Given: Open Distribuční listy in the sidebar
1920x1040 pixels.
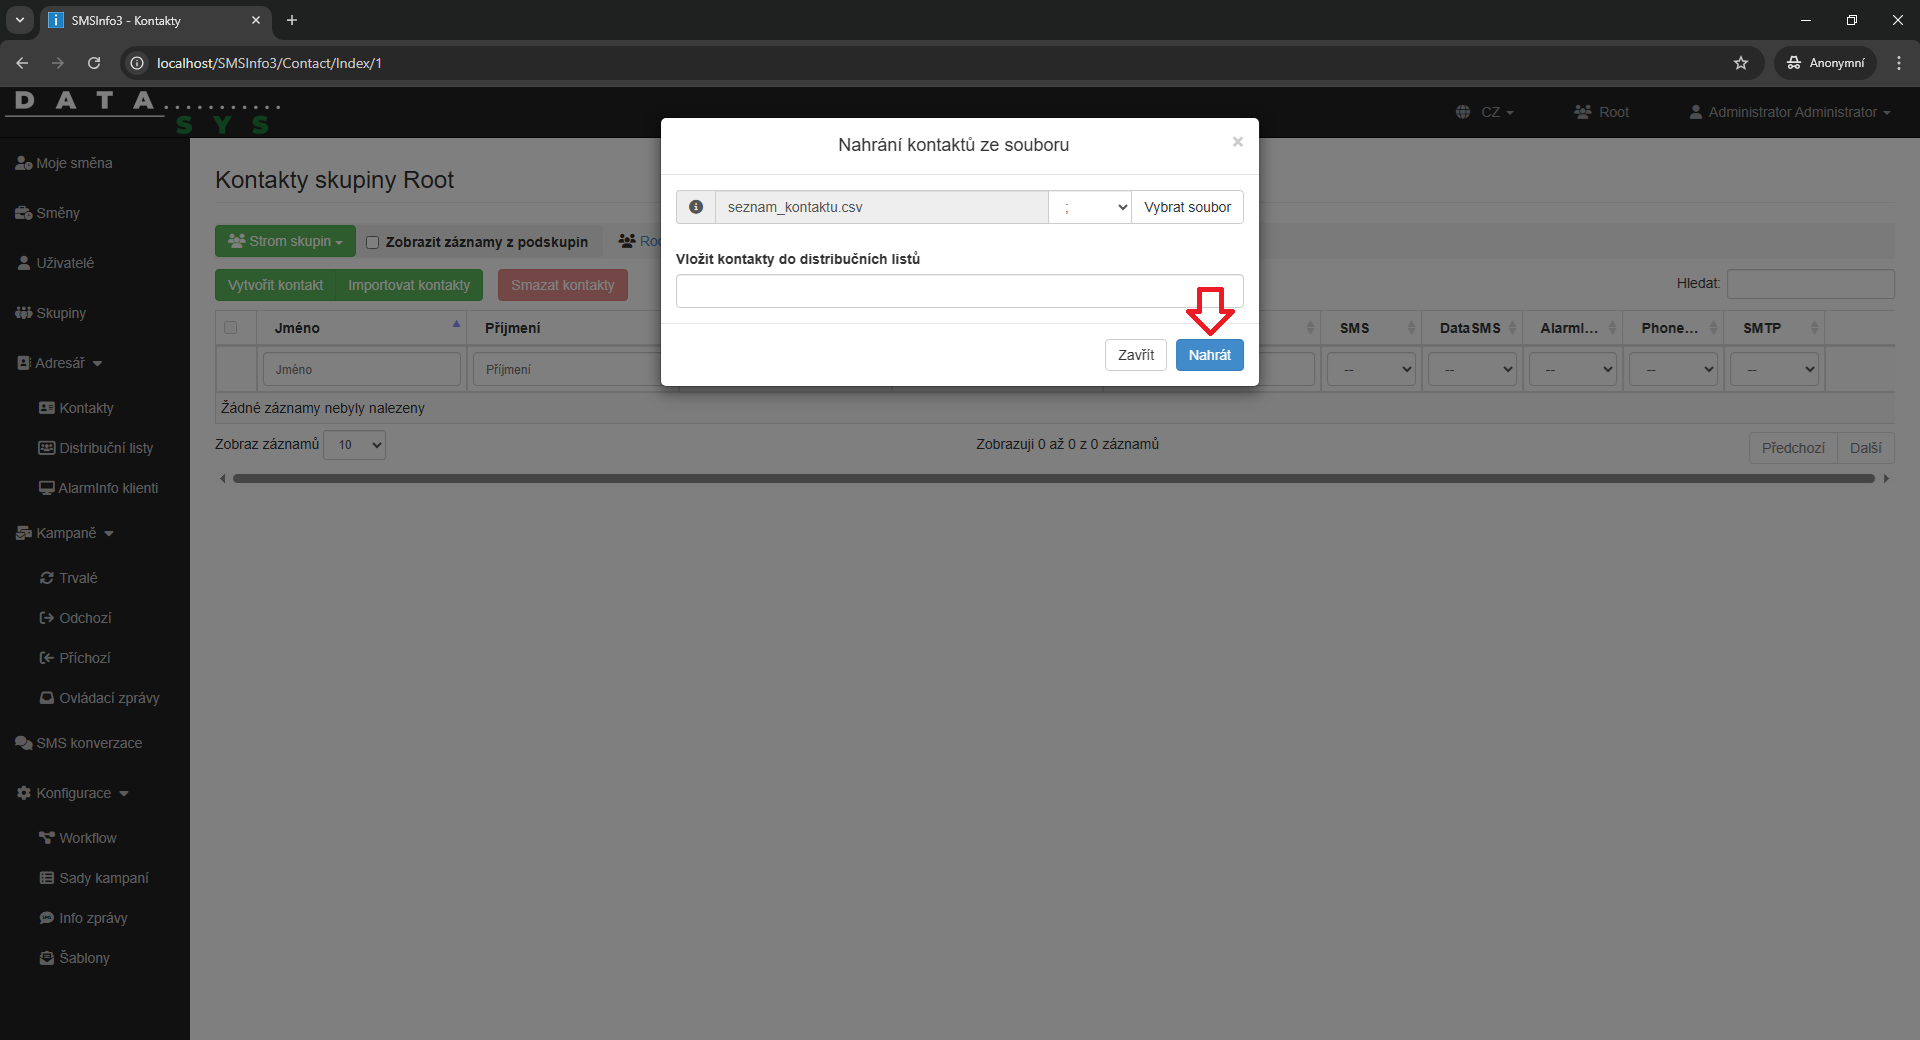Looking at the screenshot, I should [x=105, y=448].
